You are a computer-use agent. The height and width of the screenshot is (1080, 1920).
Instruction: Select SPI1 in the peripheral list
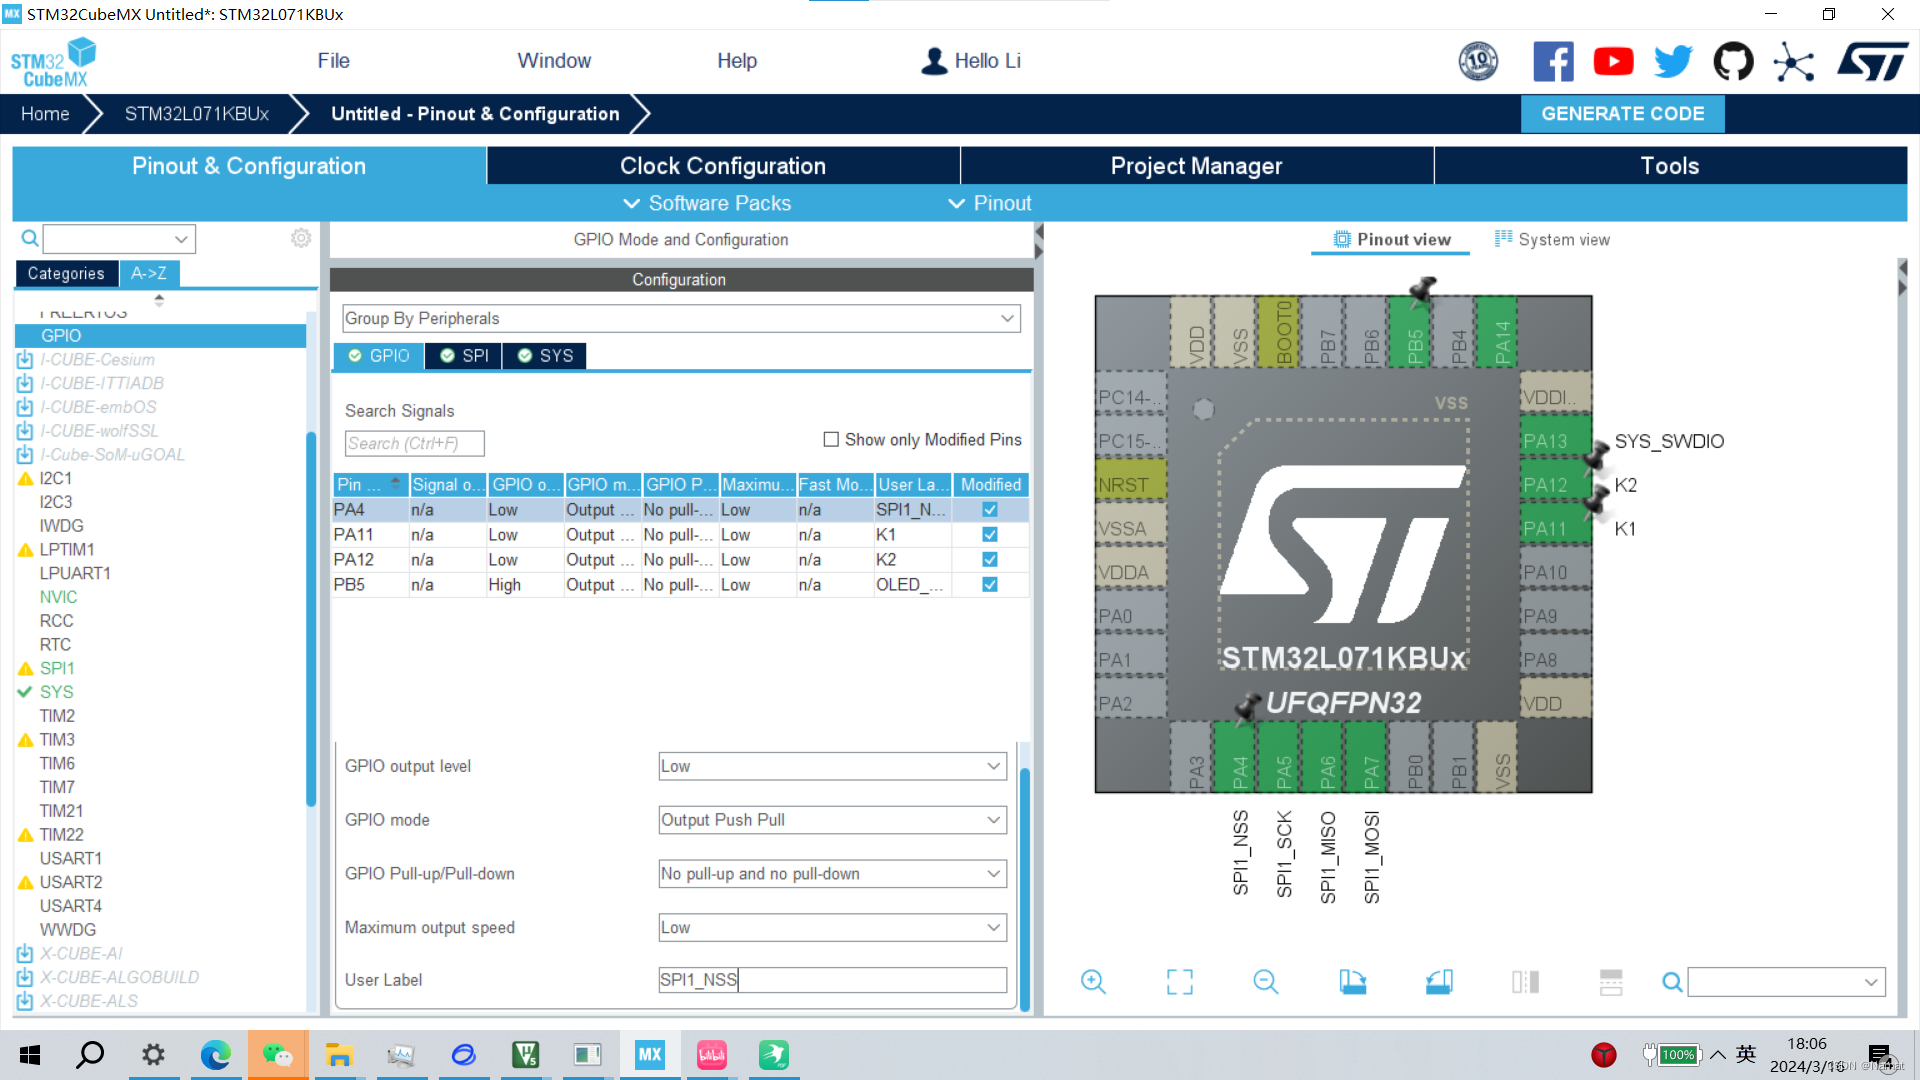[57, 668]
